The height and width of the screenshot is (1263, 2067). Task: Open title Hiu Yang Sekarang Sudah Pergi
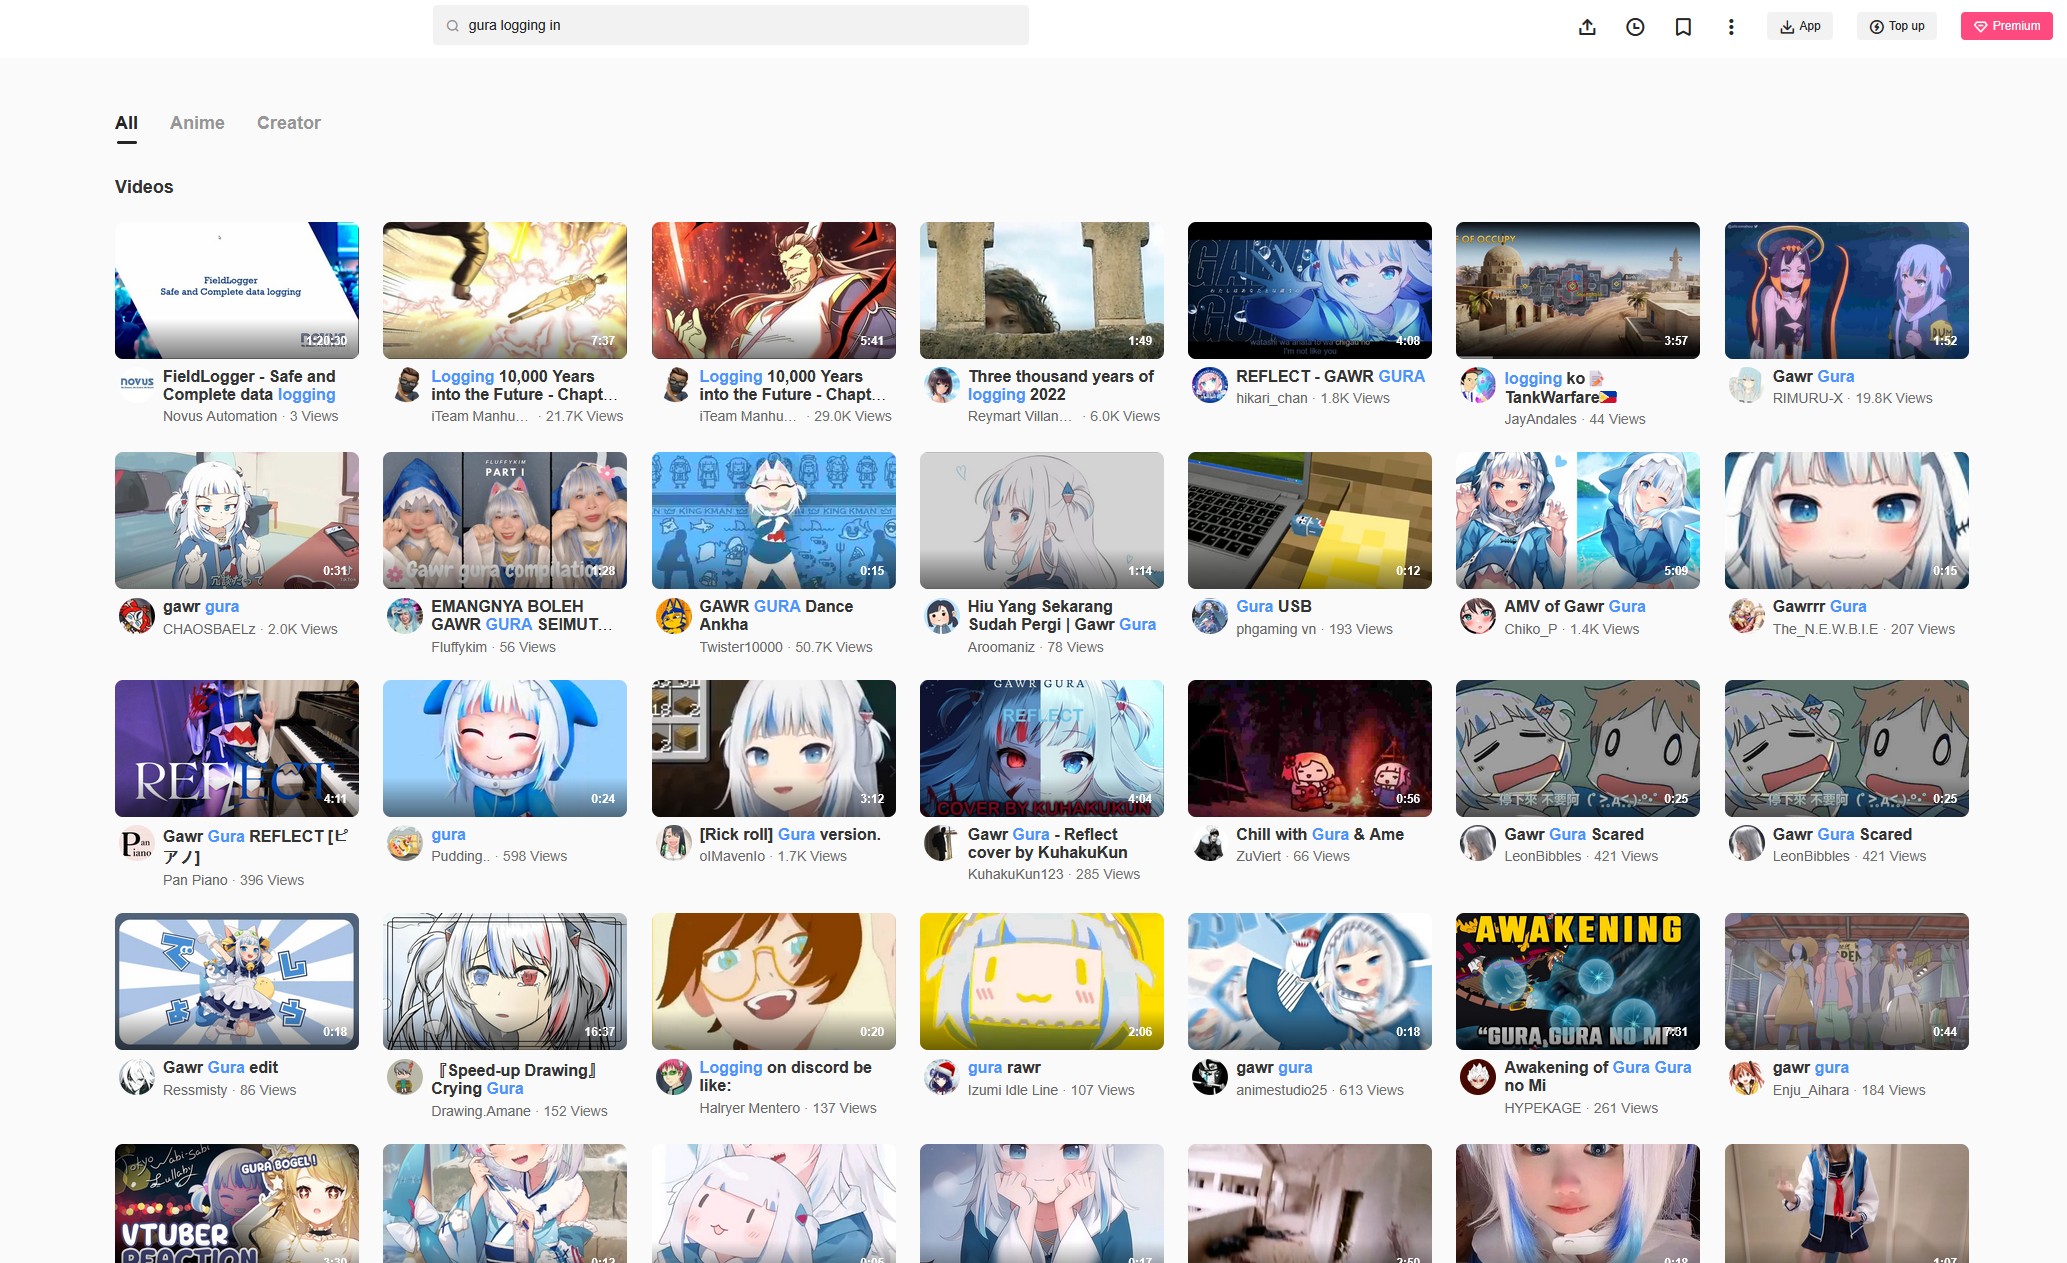pos(1062,615)
